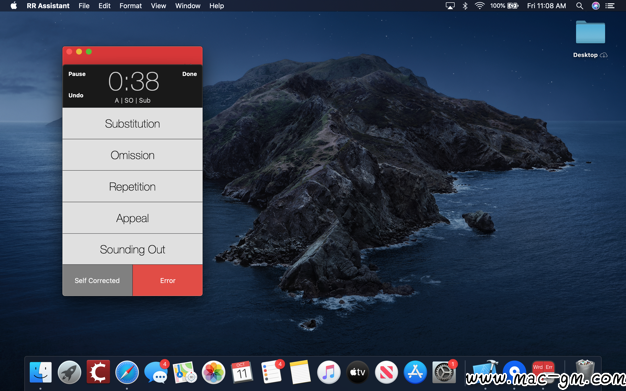Zoom RR Assistant window with green button
Image resolution: width=626 pixels, height=391 pixels.
click(x=89, y=52)
